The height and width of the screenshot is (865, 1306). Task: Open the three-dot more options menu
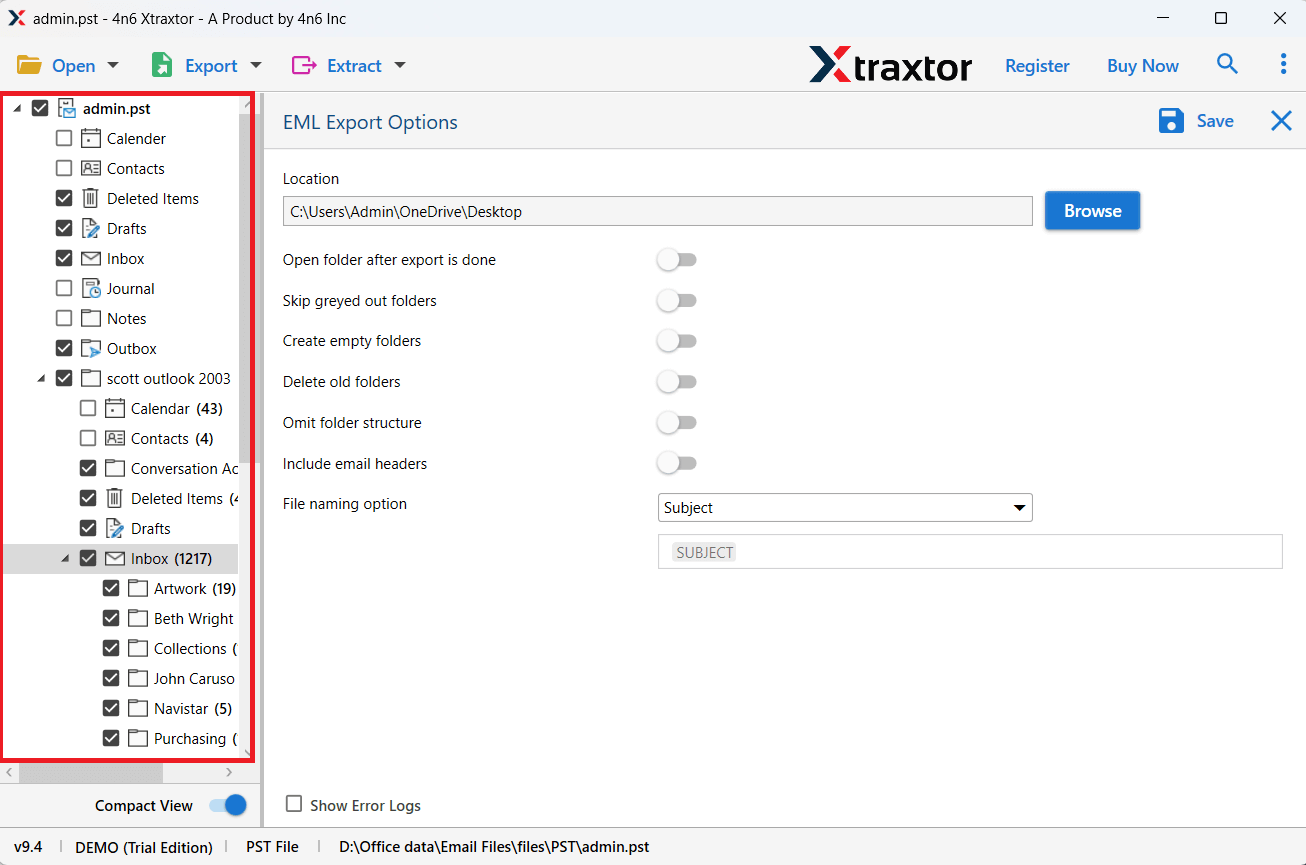(1283, 65)
